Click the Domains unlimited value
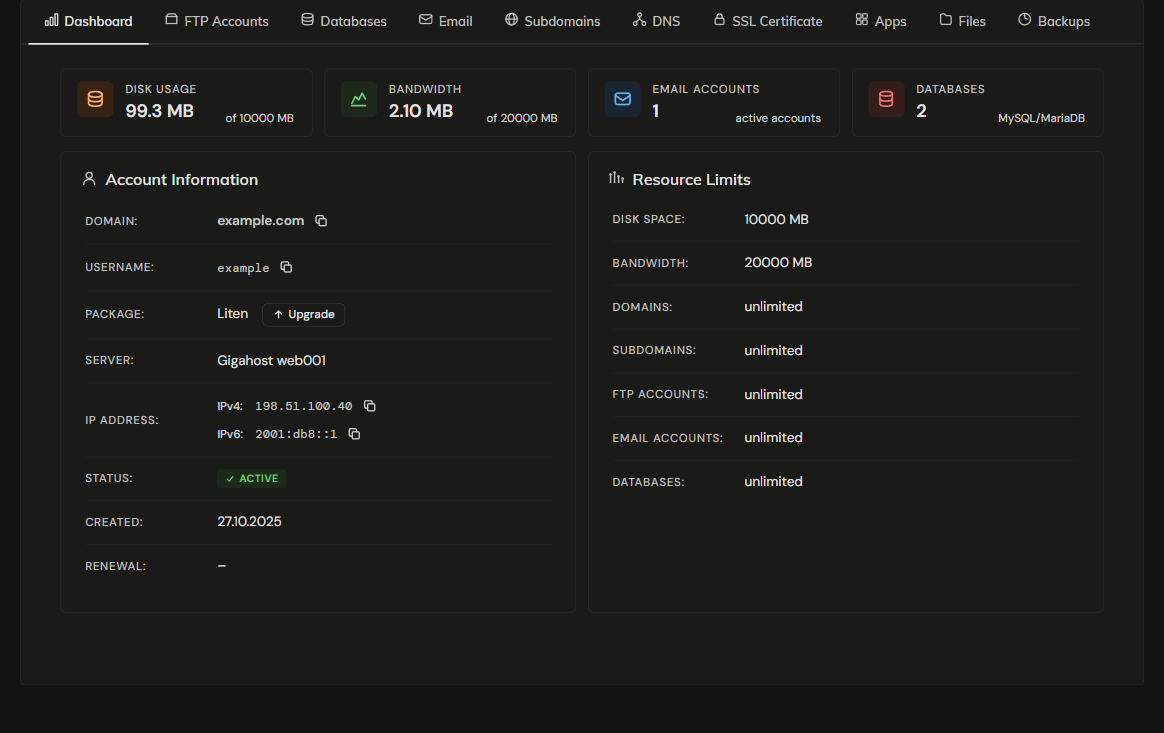This screenshot has height=733, width=1164. point(774,306)
